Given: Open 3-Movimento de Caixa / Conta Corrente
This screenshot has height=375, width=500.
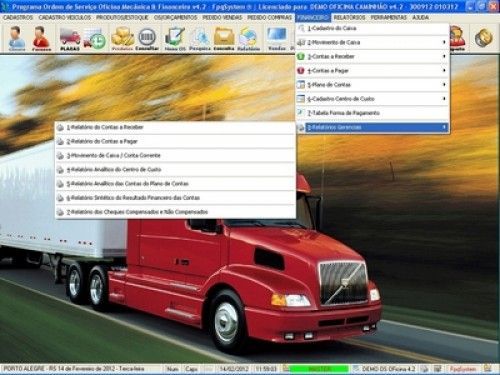Looking at the screenshot, I should click(x=175, y=156).
